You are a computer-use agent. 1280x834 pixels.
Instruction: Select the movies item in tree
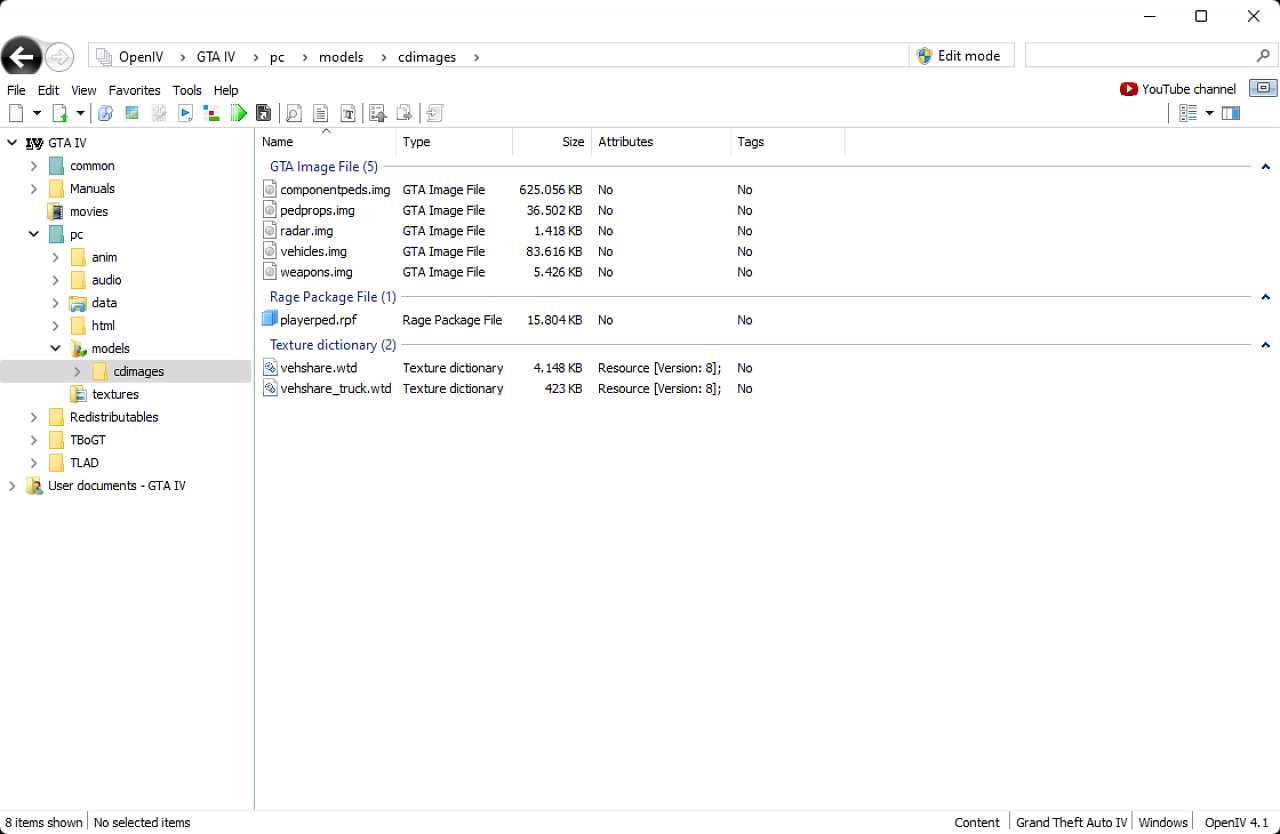click(x=89, y=211)
